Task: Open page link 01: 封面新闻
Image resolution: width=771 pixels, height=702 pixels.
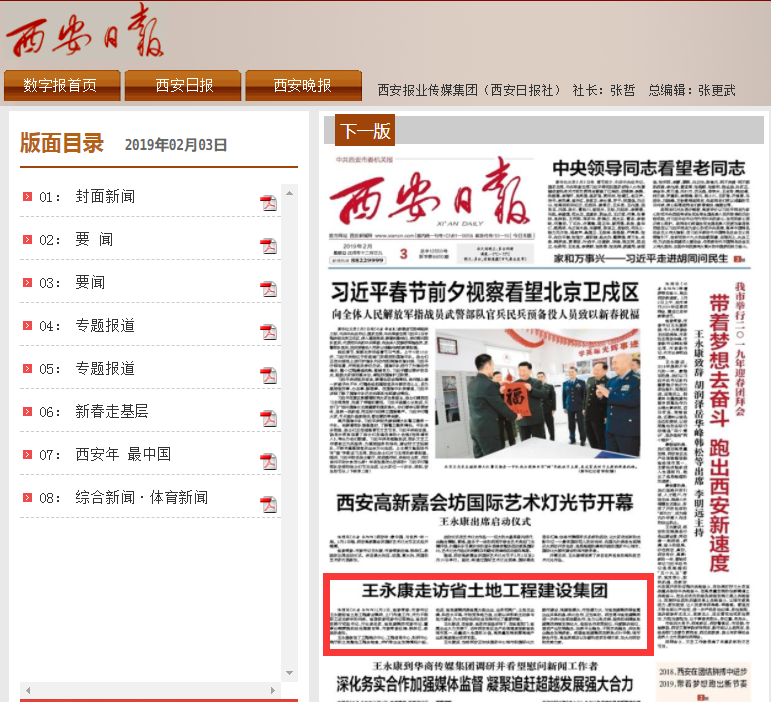Action: point(104,197)
